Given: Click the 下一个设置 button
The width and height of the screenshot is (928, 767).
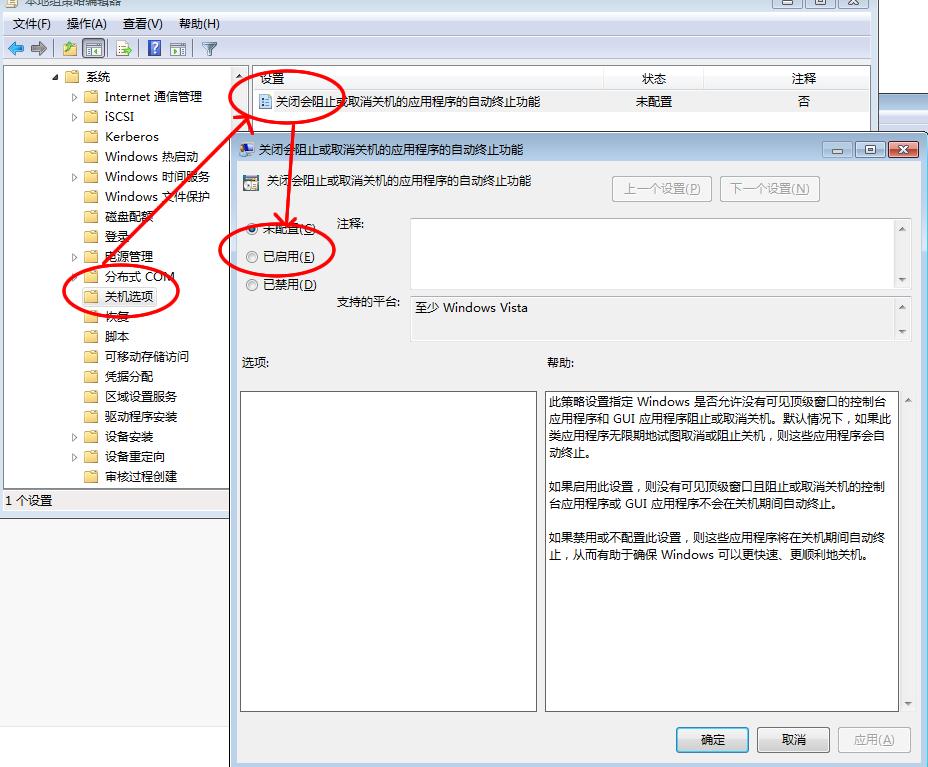Looking at the screenshot, I should pyautogui.click(x=769, y=188).
